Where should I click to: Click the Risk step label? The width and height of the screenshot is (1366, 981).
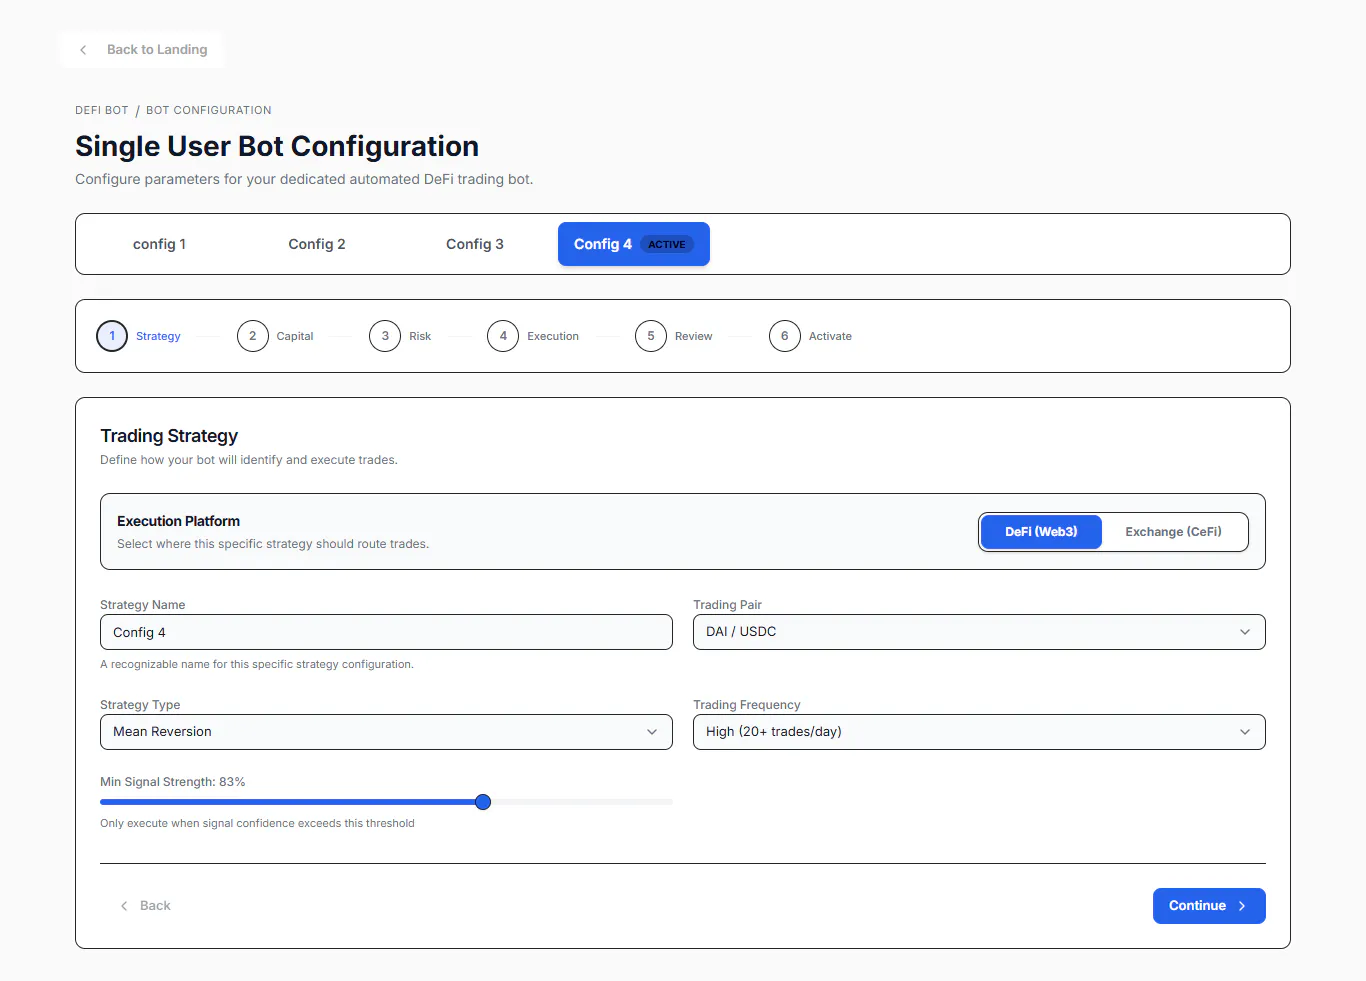420,336
